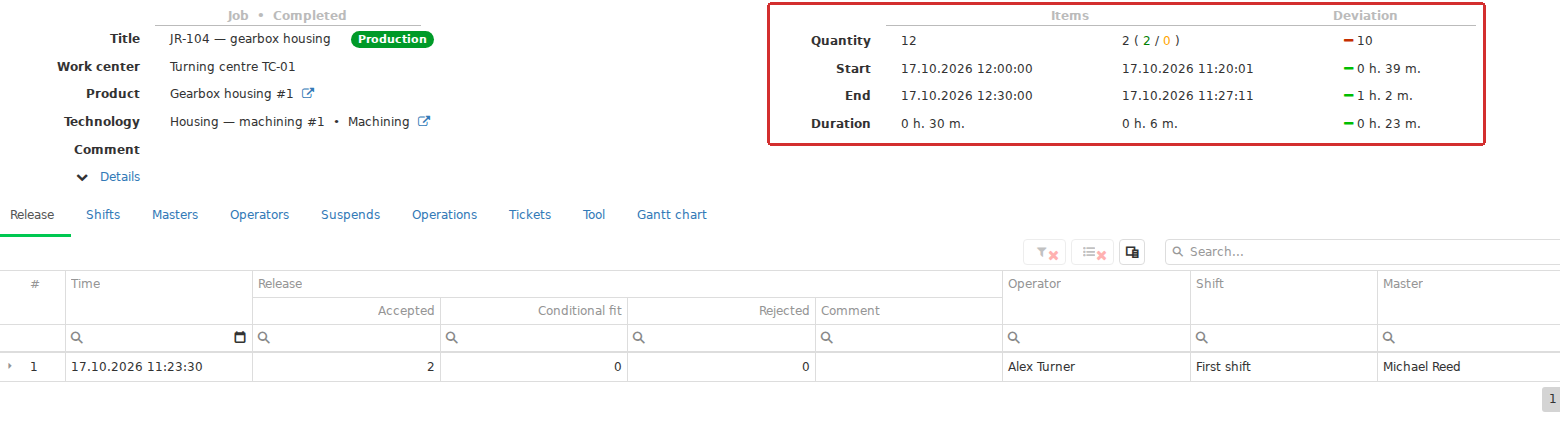The width and height of the screenshot is (1560, 422).
Task: Click magnifier icon in Accepted filter cell
Action: (x=264, y=338)
